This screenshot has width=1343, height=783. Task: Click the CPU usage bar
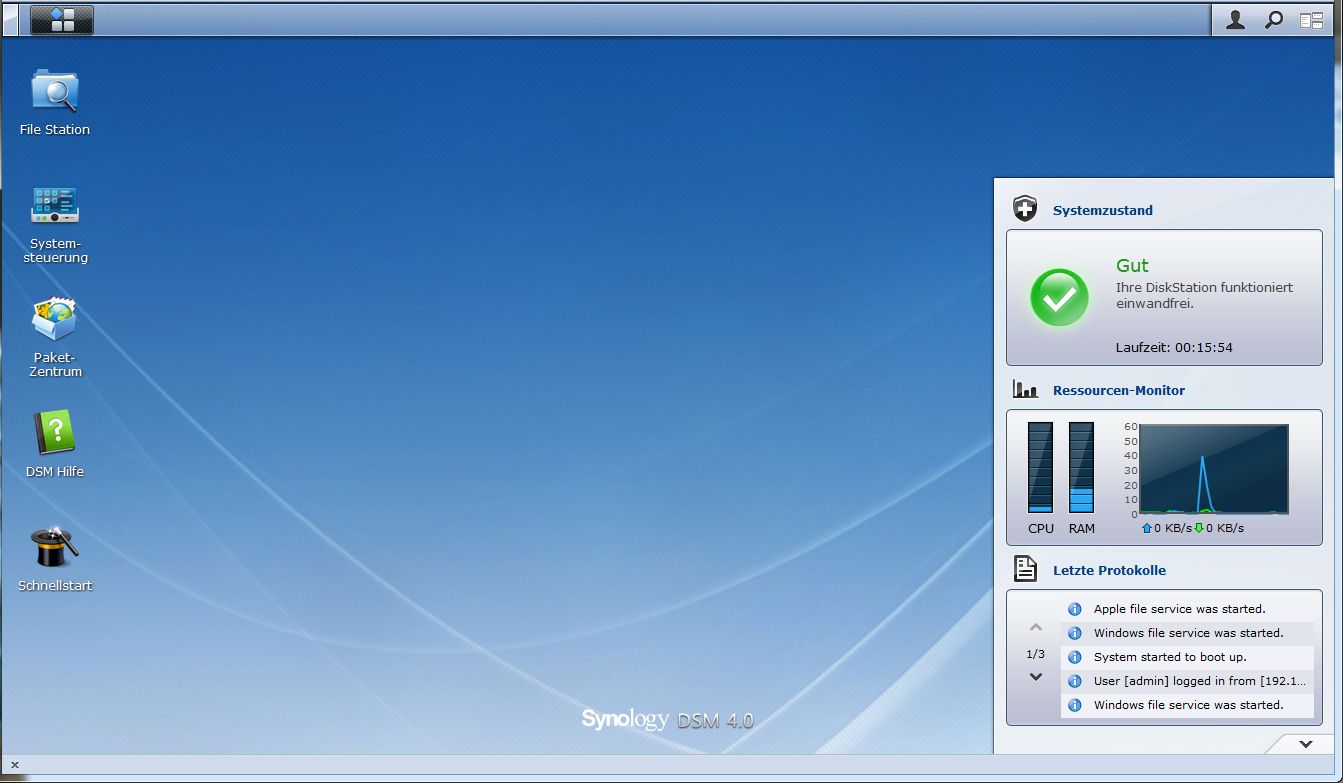1040,467
